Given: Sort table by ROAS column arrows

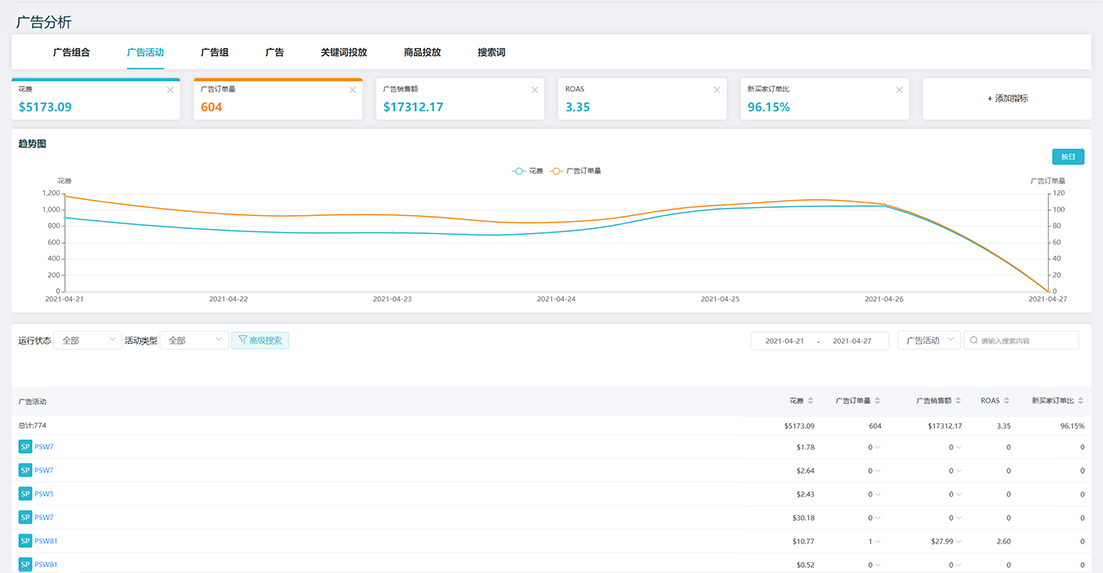Looking at the screenshot, I should [1007, 401].
